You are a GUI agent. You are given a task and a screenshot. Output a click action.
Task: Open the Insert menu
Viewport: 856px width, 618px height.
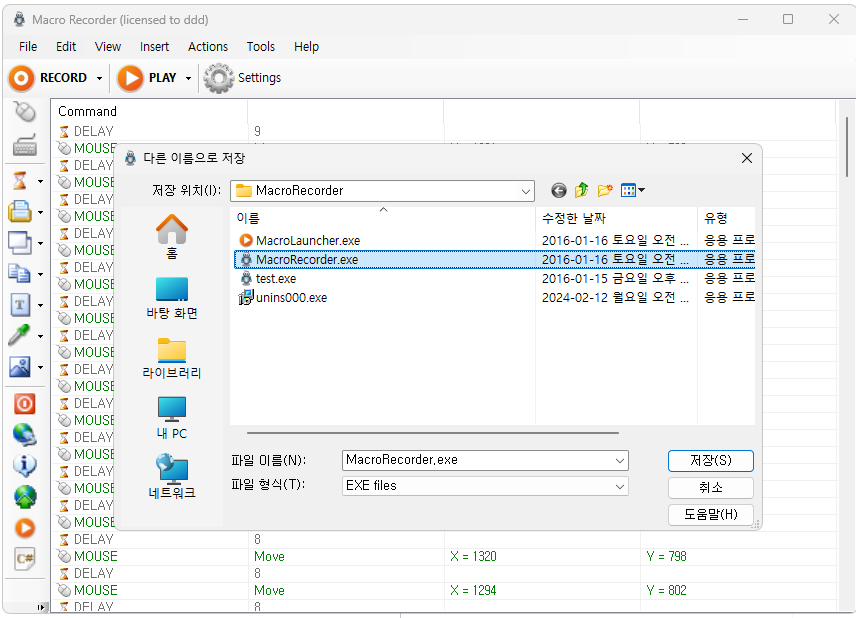point(154,46)
